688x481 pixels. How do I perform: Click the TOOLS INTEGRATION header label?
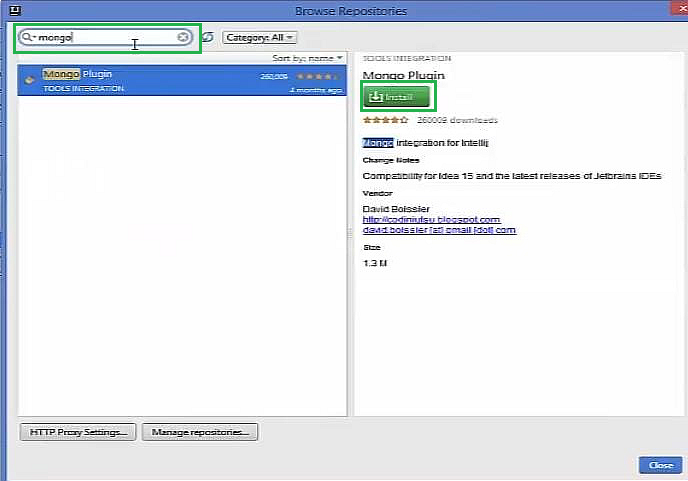pos(407,58)
